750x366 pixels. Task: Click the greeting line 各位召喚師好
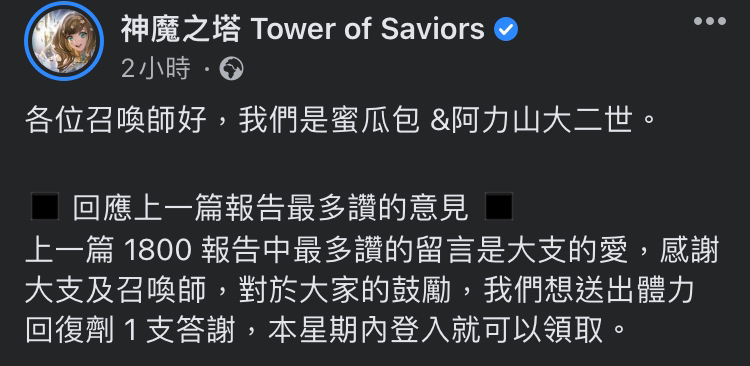116,120
